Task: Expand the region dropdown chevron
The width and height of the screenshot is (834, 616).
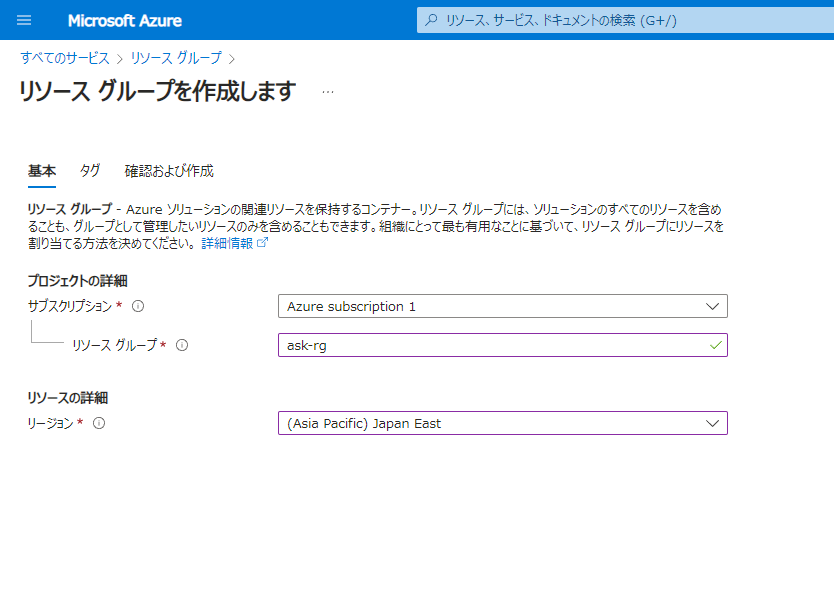Action: click(712, 423)
